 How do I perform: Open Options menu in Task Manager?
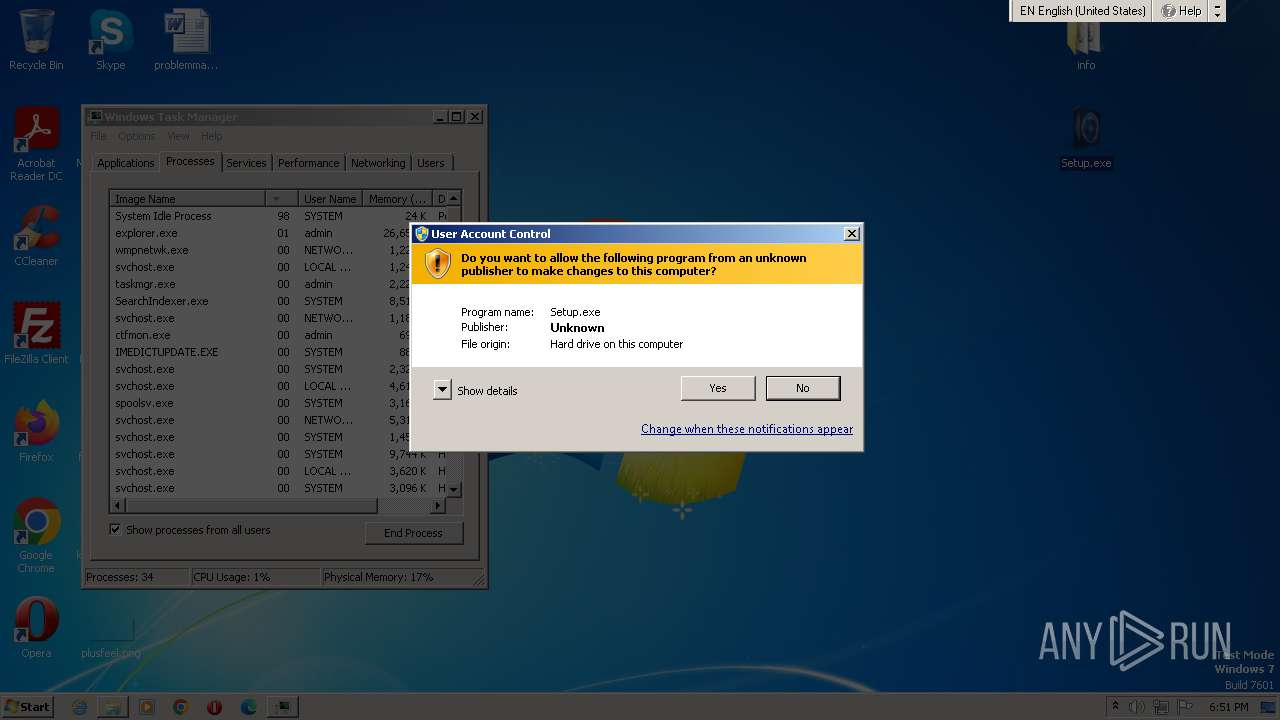[x=136, y=136]
